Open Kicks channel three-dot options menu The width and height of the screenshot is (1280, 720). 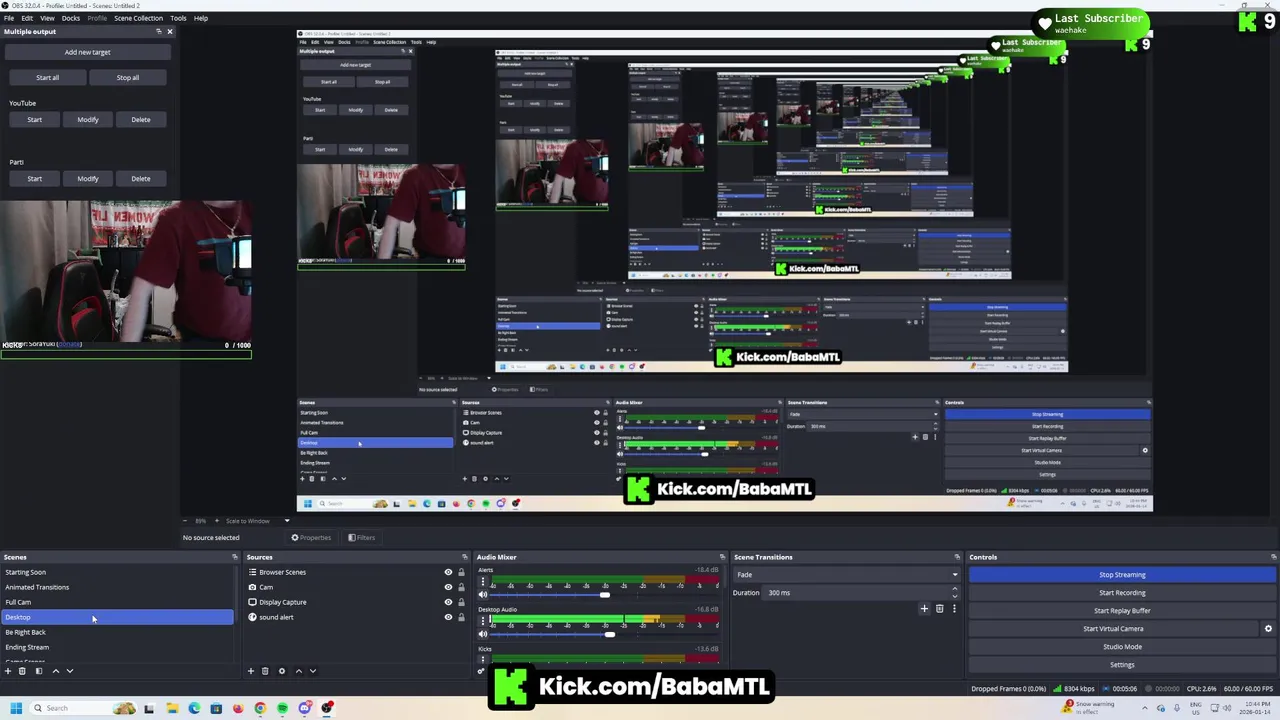(483, 660)
